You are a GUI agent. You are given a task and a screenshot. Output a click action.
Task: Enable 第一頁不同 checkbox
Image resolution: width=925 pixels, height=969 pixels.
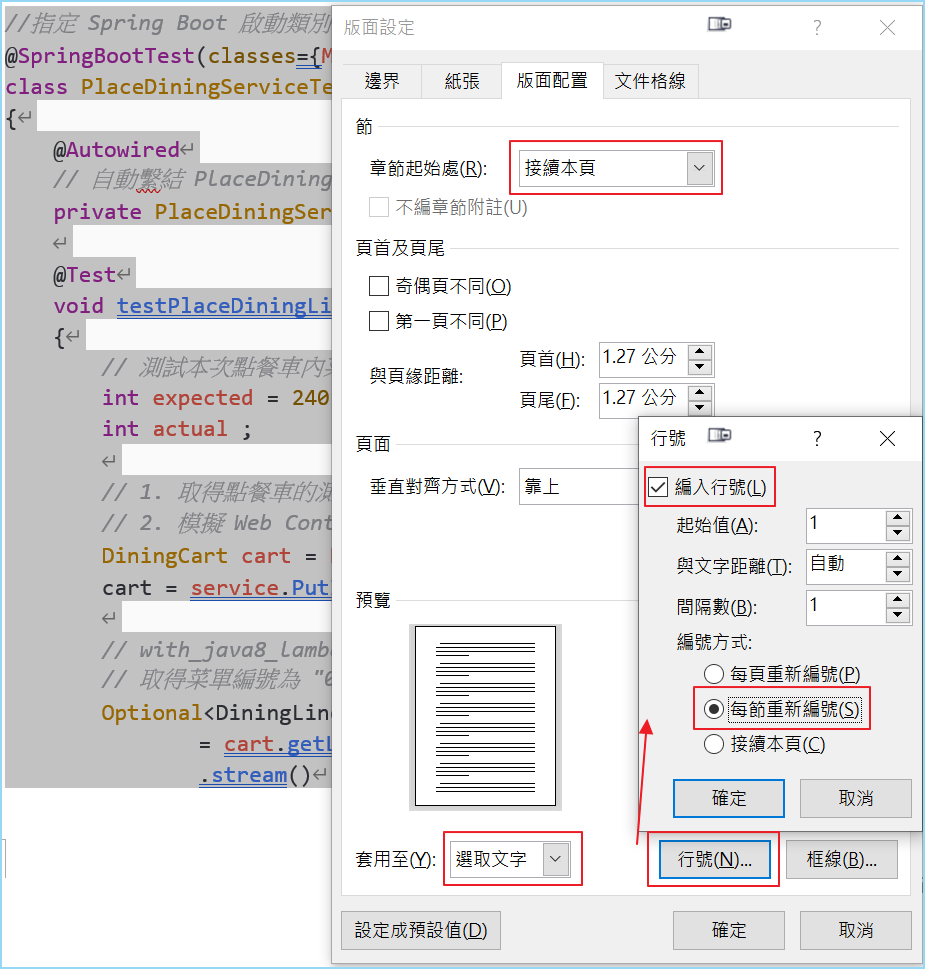point(379,321)
